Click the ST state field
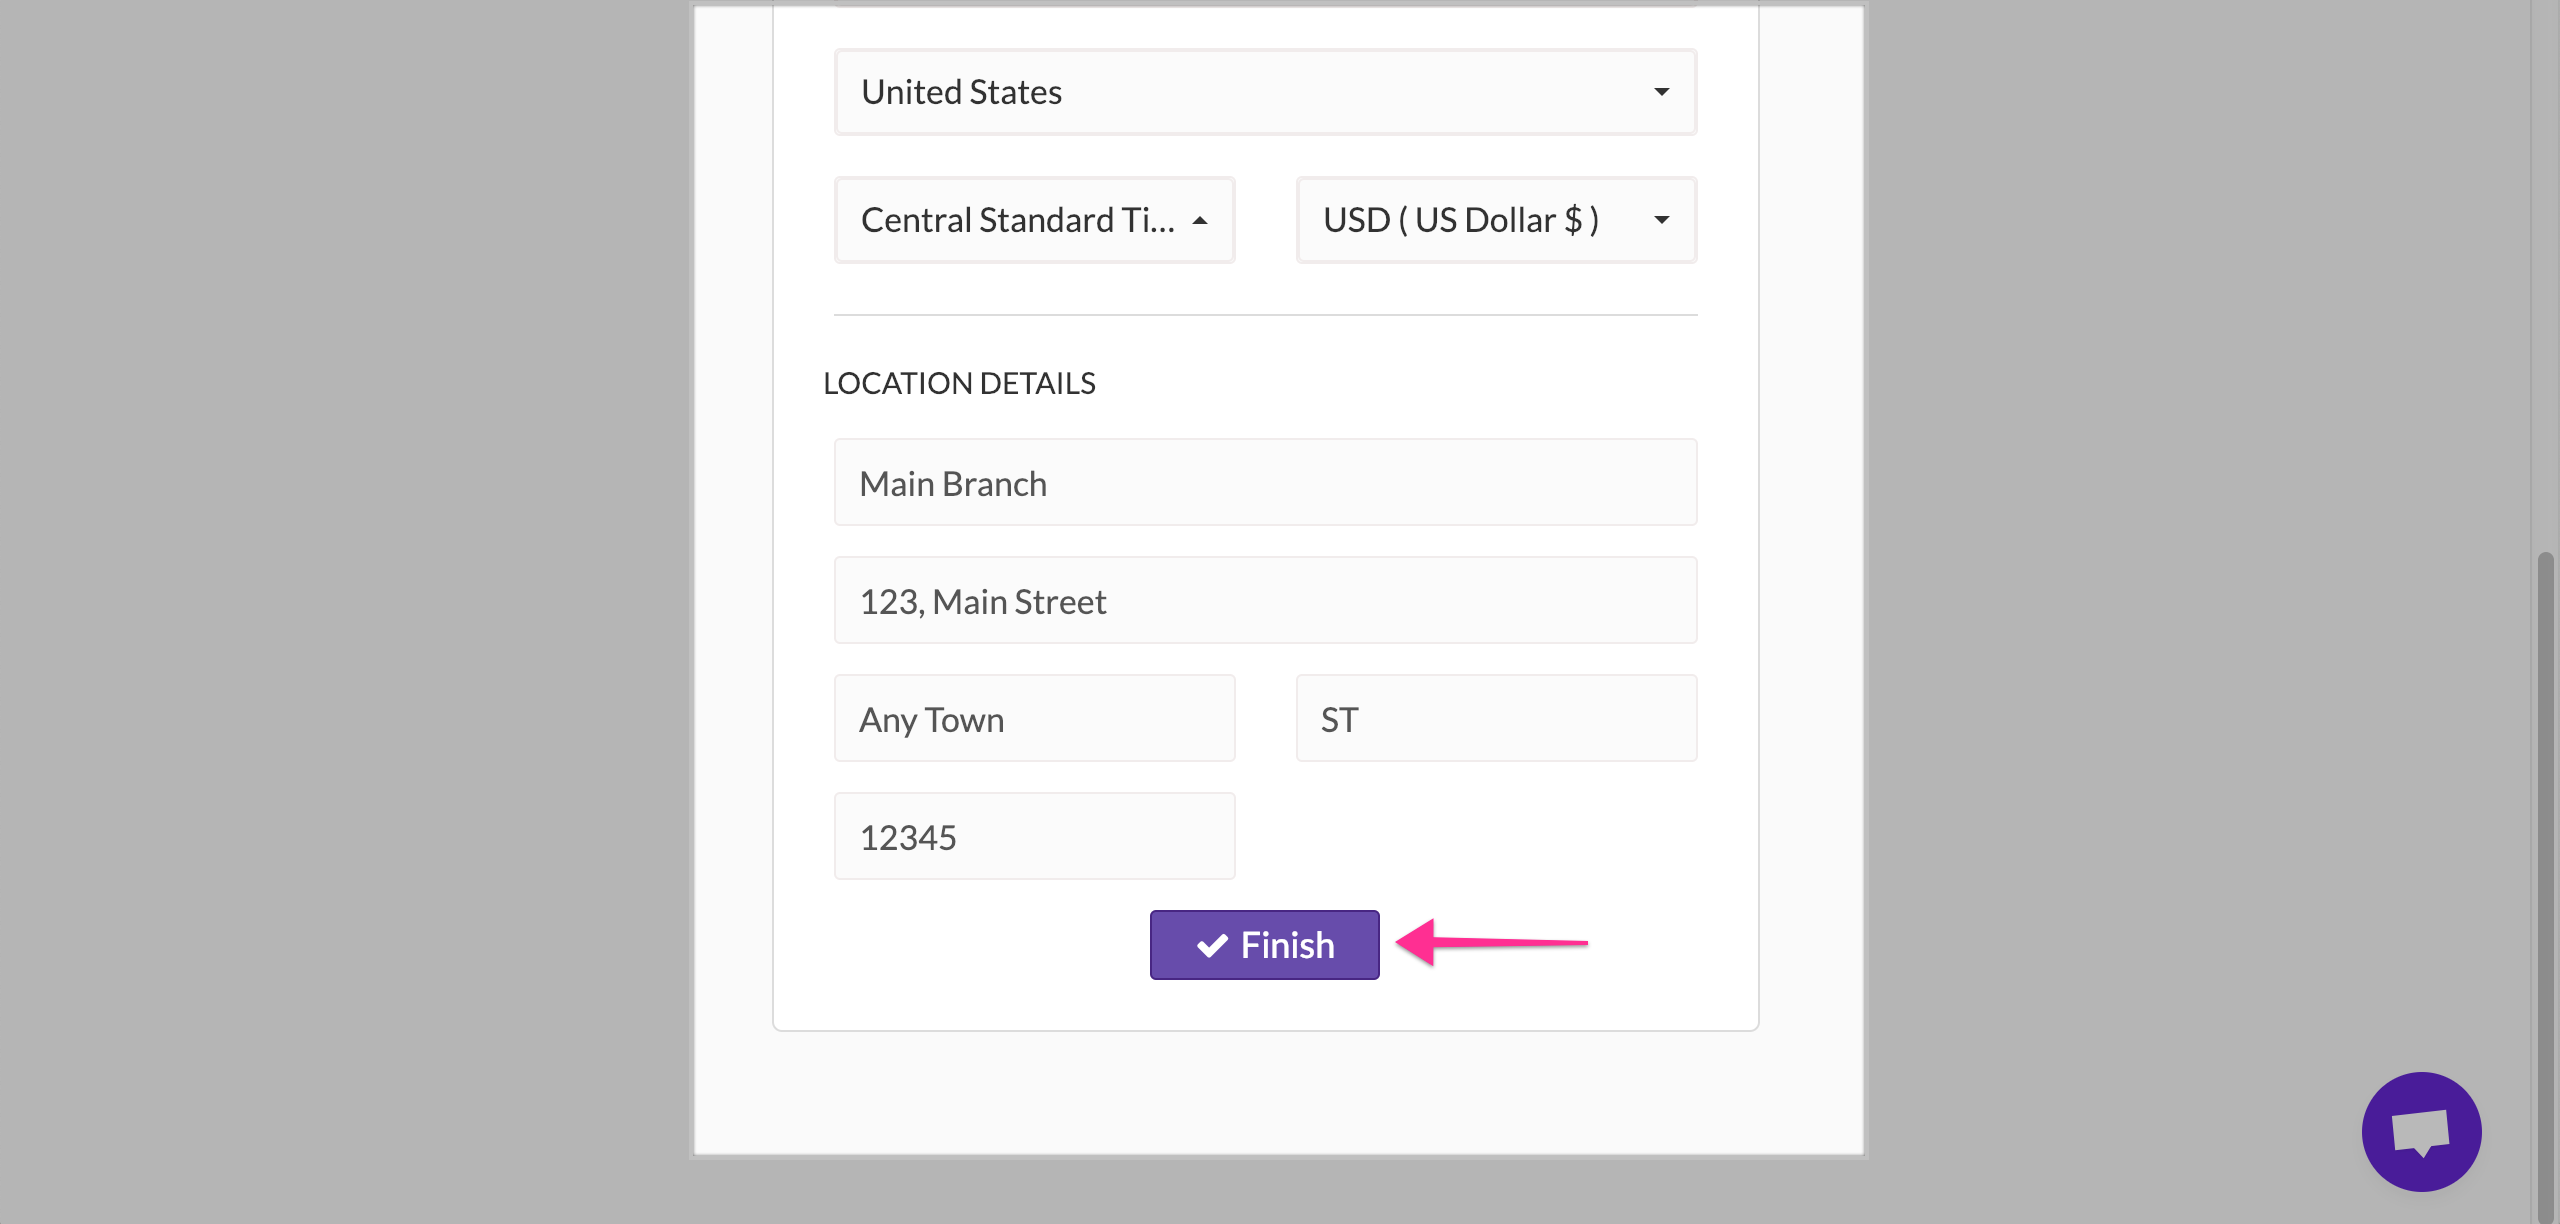Screen dimensions: 2560x1224 1495,719
